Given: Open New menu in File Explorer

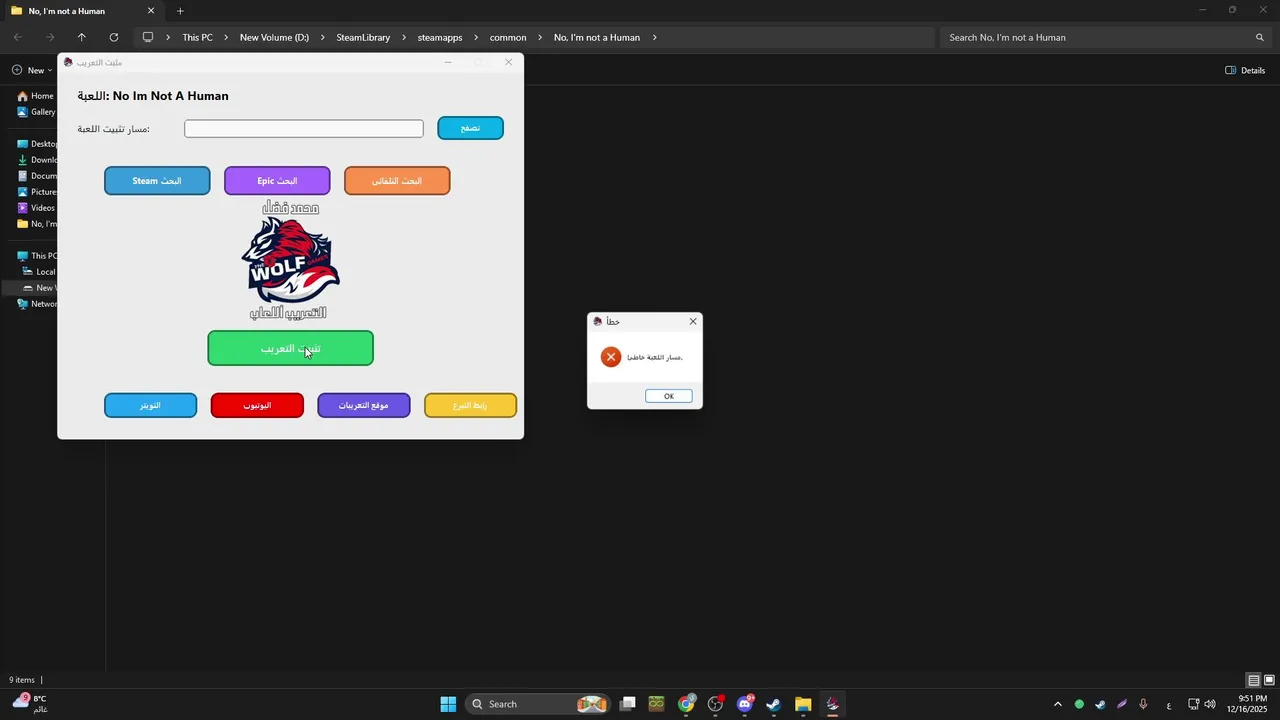Looking at the screenshot, I should 32,70.
